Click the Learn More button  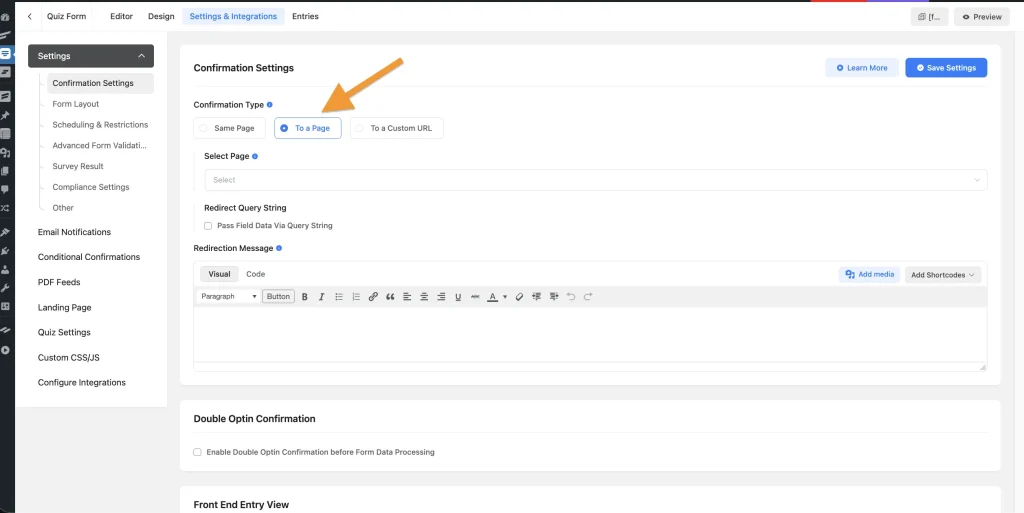click(862, 68)
